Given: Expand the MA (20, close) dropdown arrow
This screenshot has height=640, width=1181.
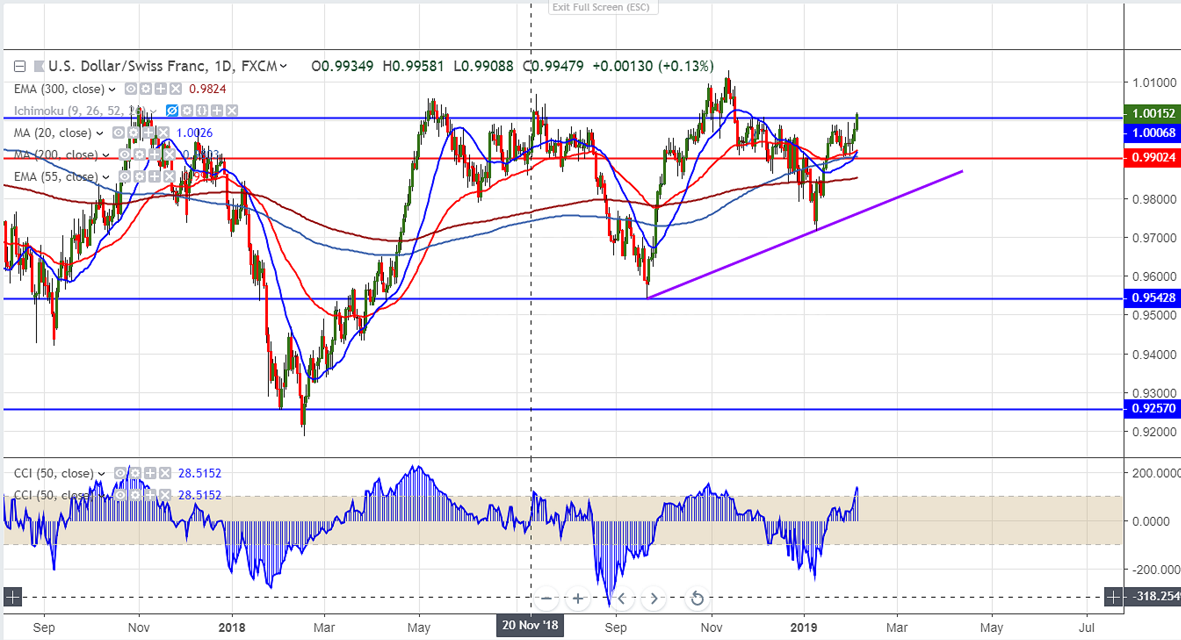Looking at the screenshot, I should [99, 133].
